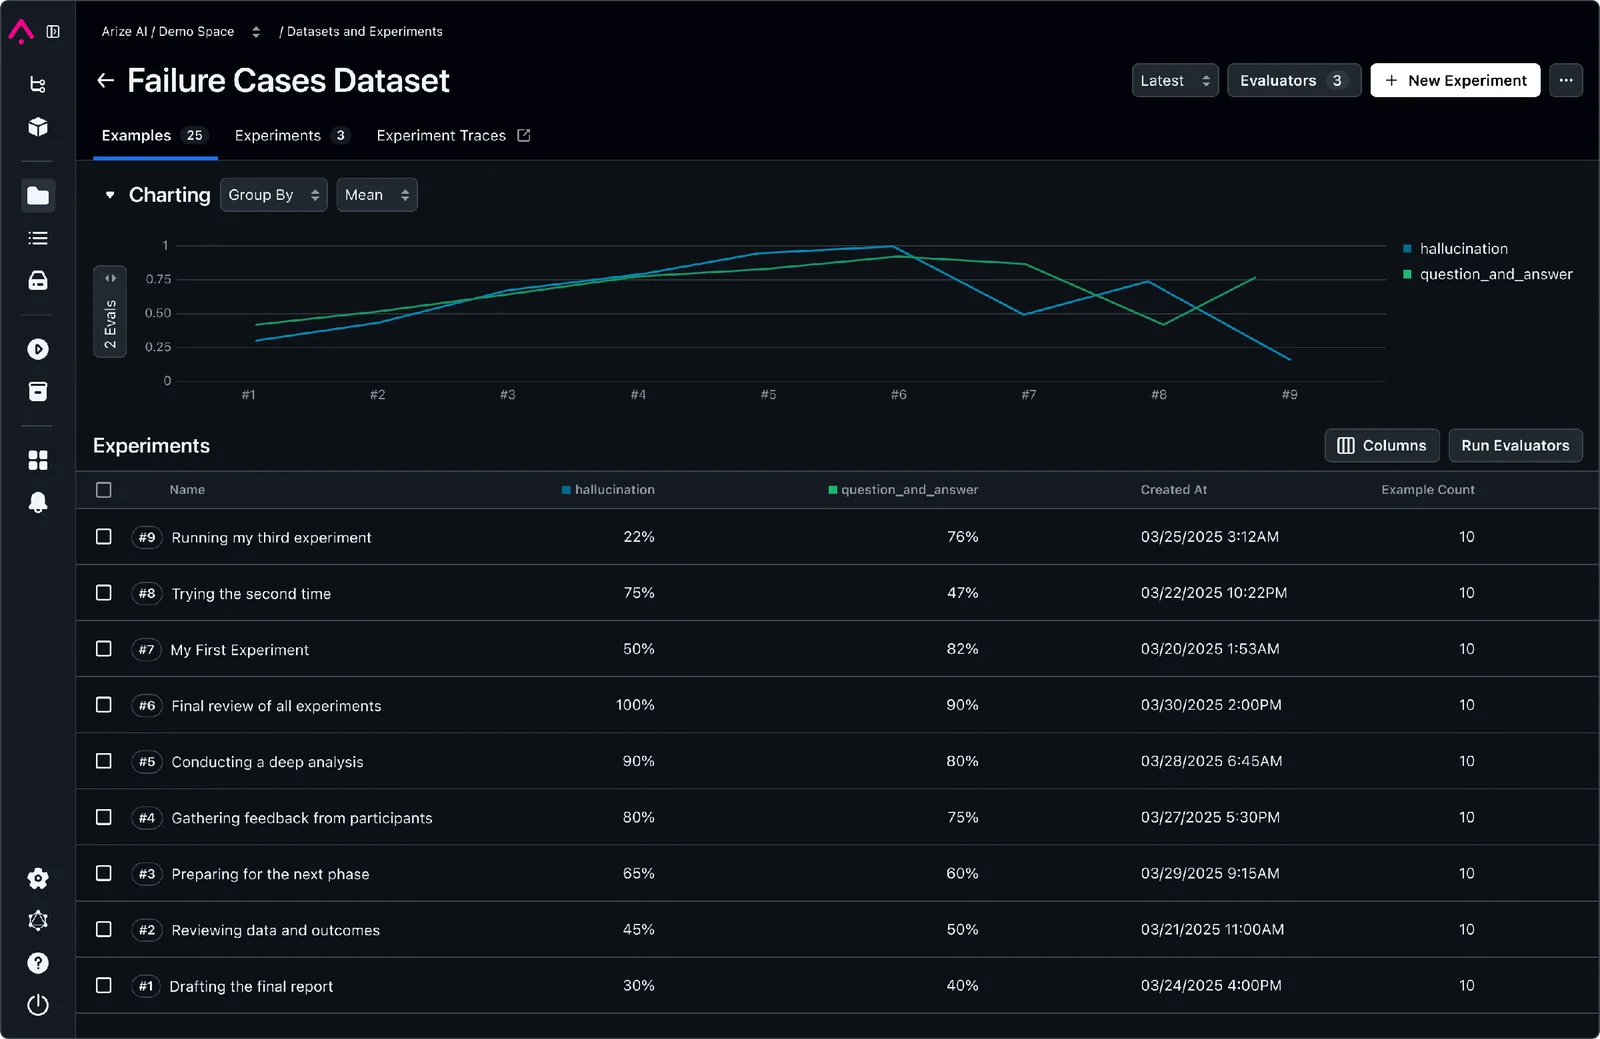Image resolution: width=1600 pixels, height=1039 pixels.
Task: Open the Group By dropdown
Action: pos(273,194)
